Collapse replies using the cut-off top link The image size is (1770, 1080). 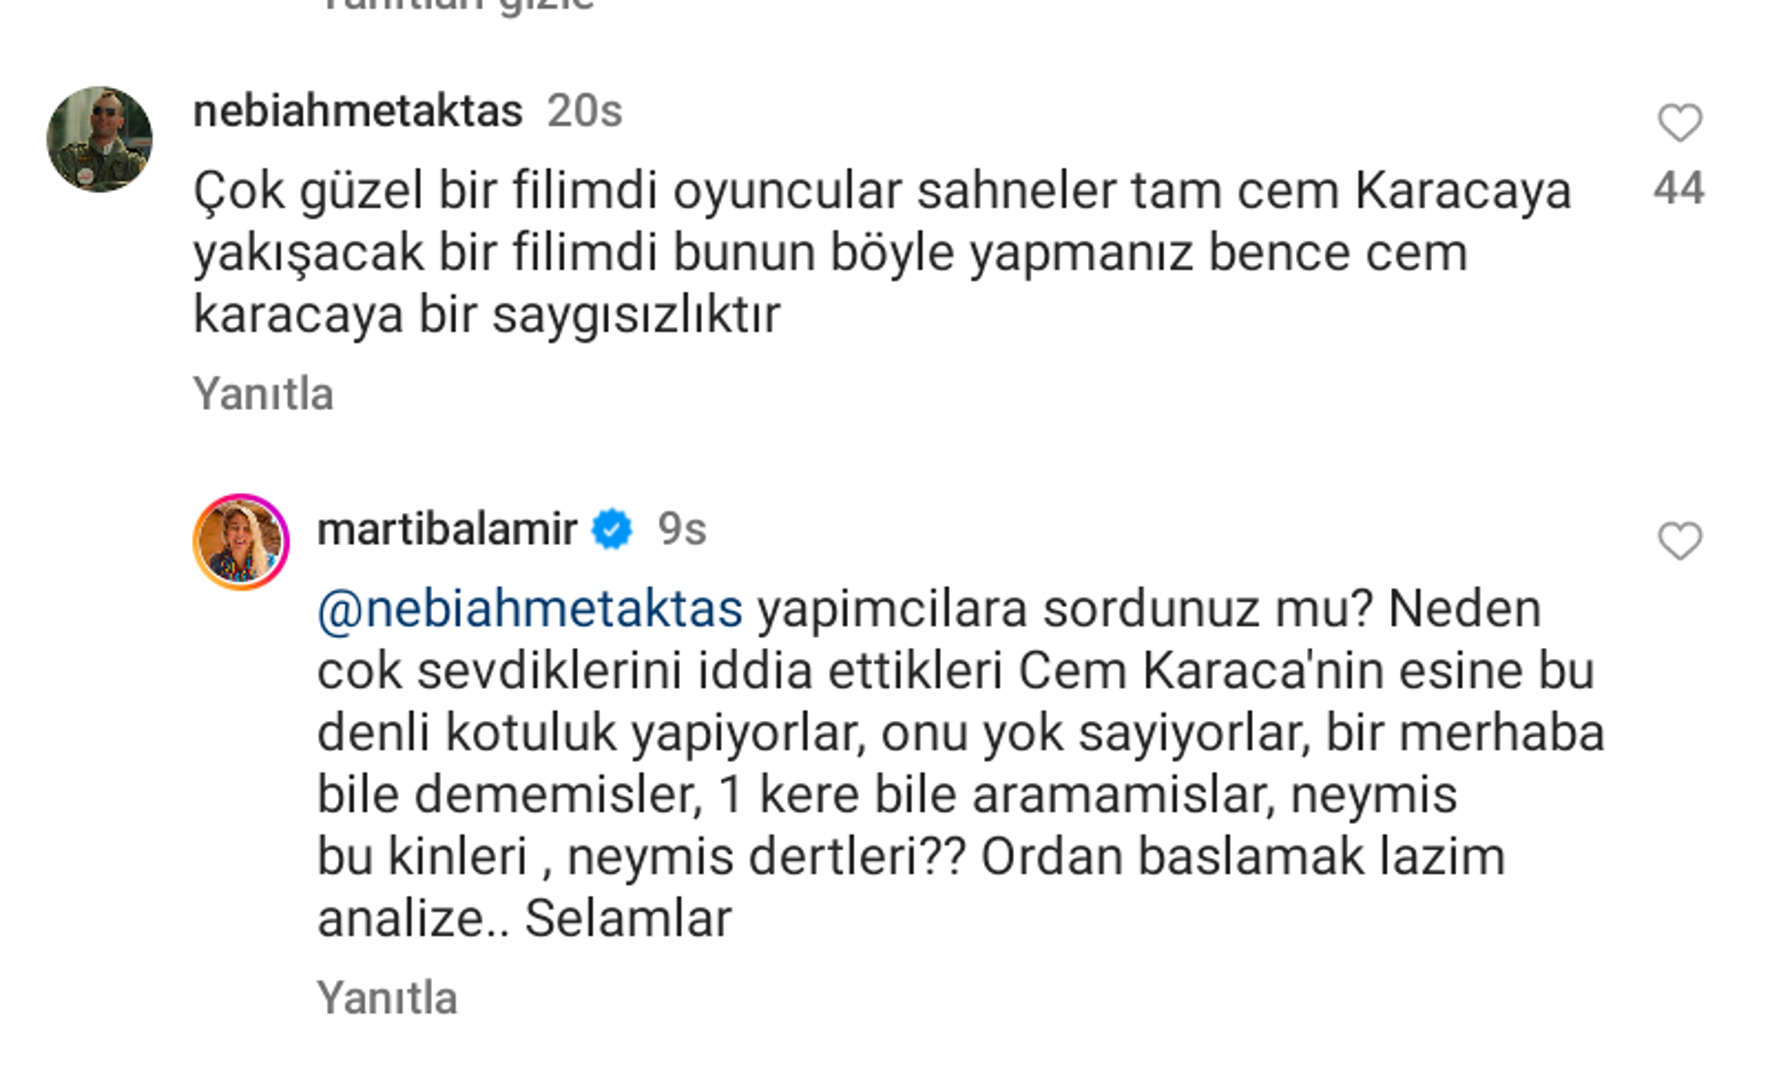[x=458, y=6]
